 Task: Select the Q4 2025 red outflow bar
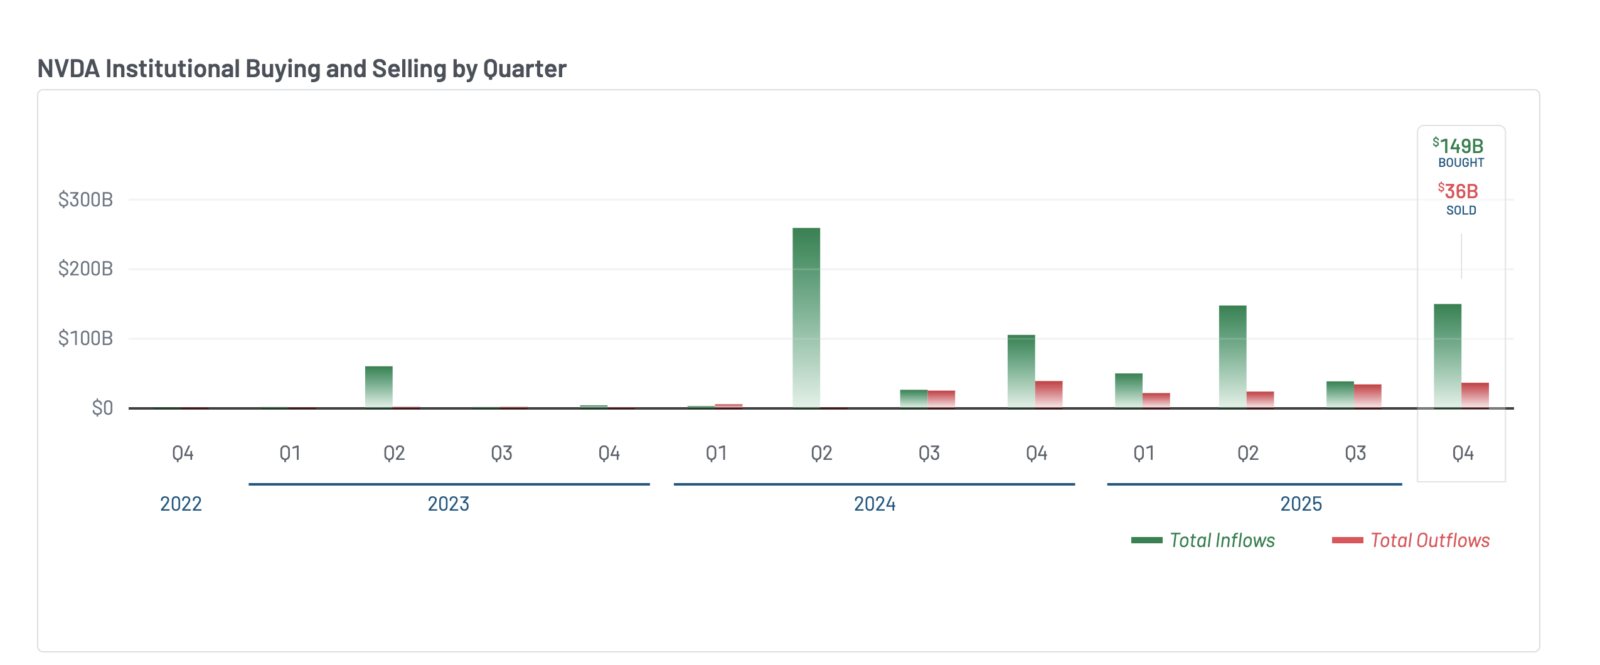click(1475, 395)
